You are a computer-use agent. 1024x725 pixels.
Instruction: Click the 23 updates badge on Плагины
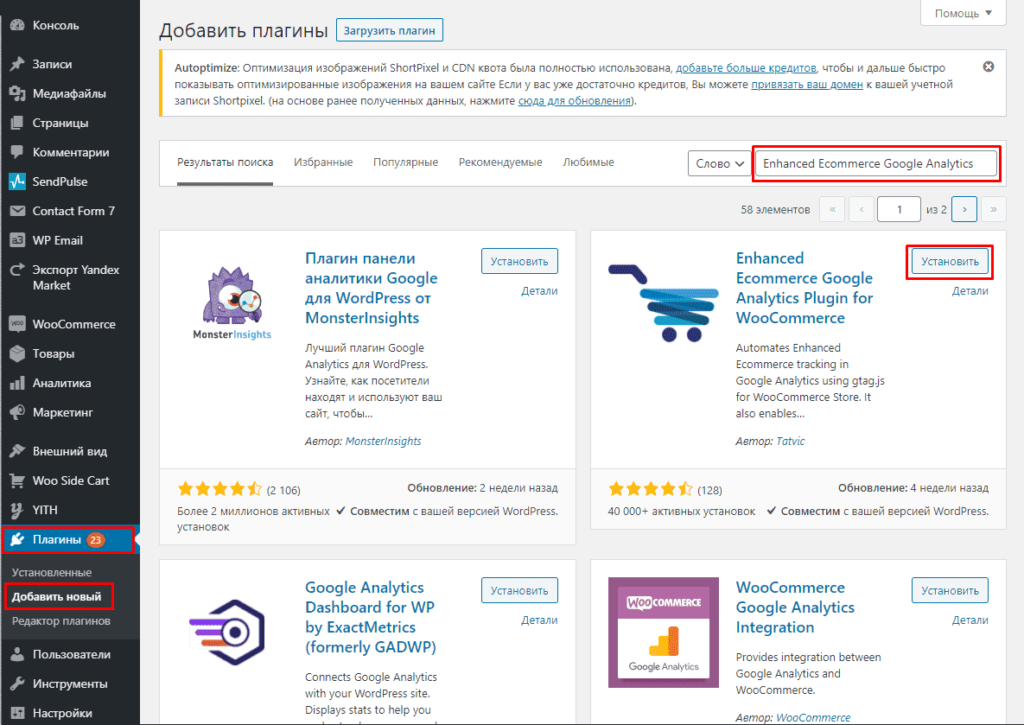[x=95, y=540]
